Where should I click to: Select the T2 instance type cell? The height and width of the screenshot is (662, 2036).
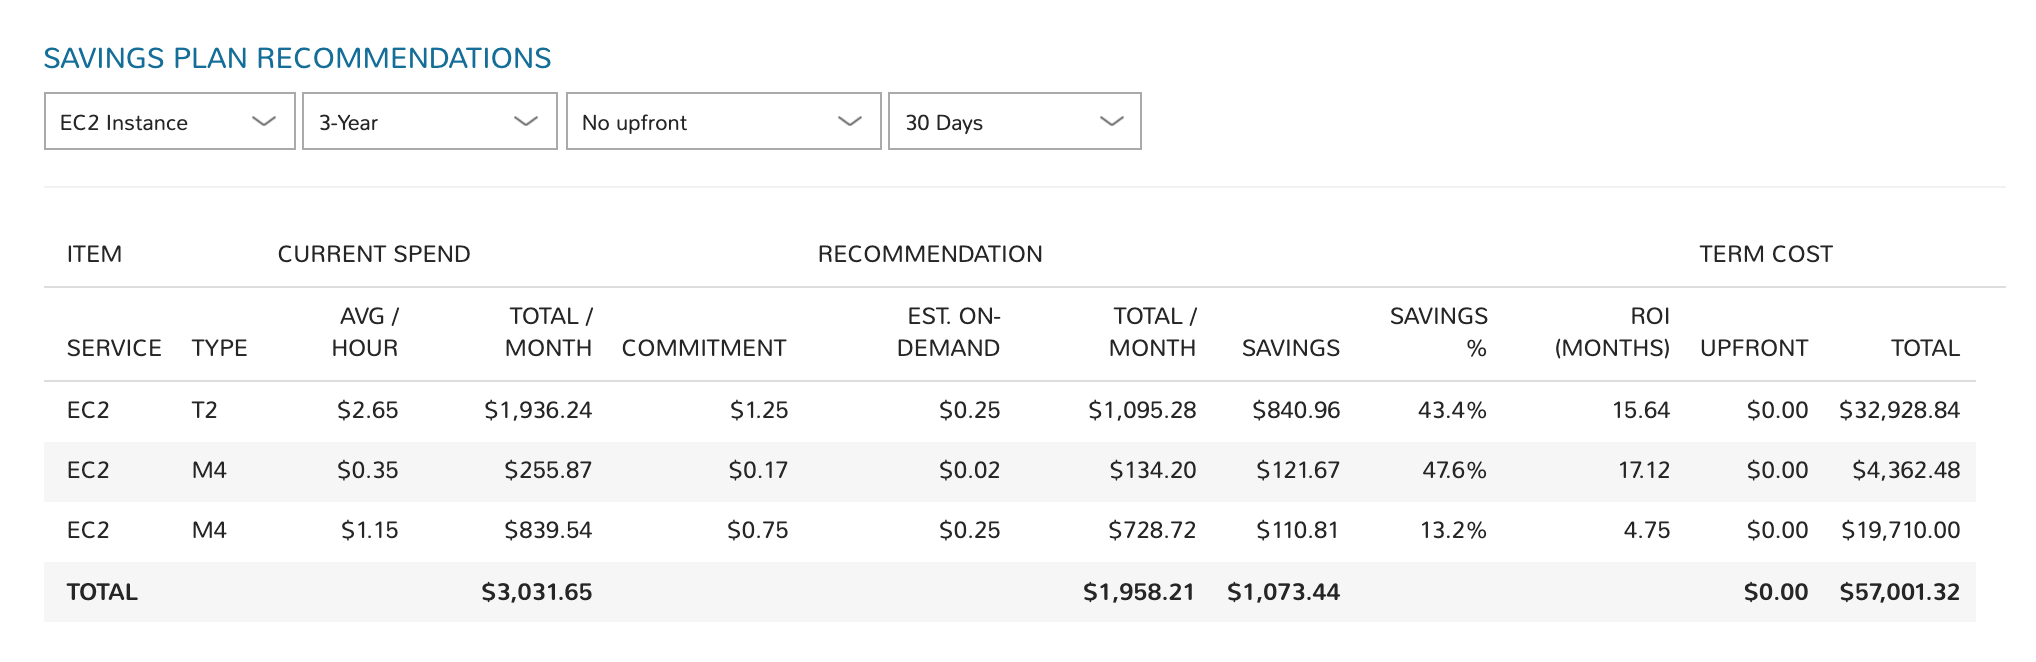204,410
